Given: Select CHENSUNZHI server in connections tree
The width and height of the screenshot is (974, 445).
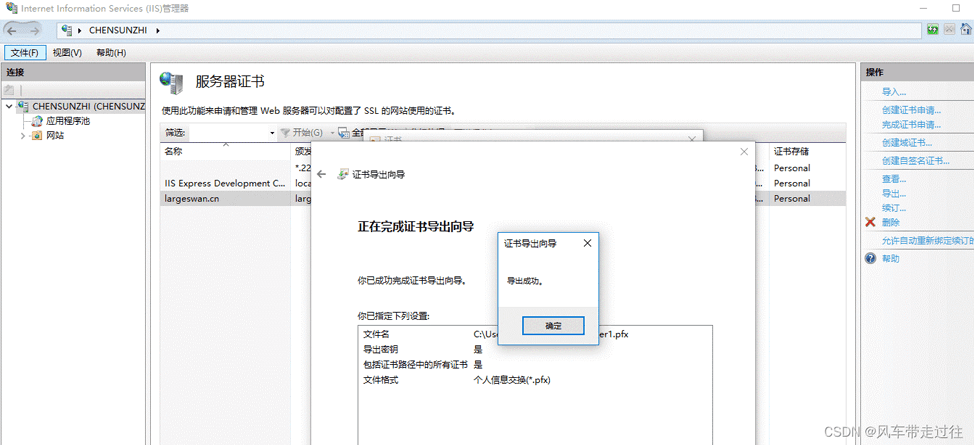Looking at the screenshot, I should pyautogui.click(x=88, y=106).
